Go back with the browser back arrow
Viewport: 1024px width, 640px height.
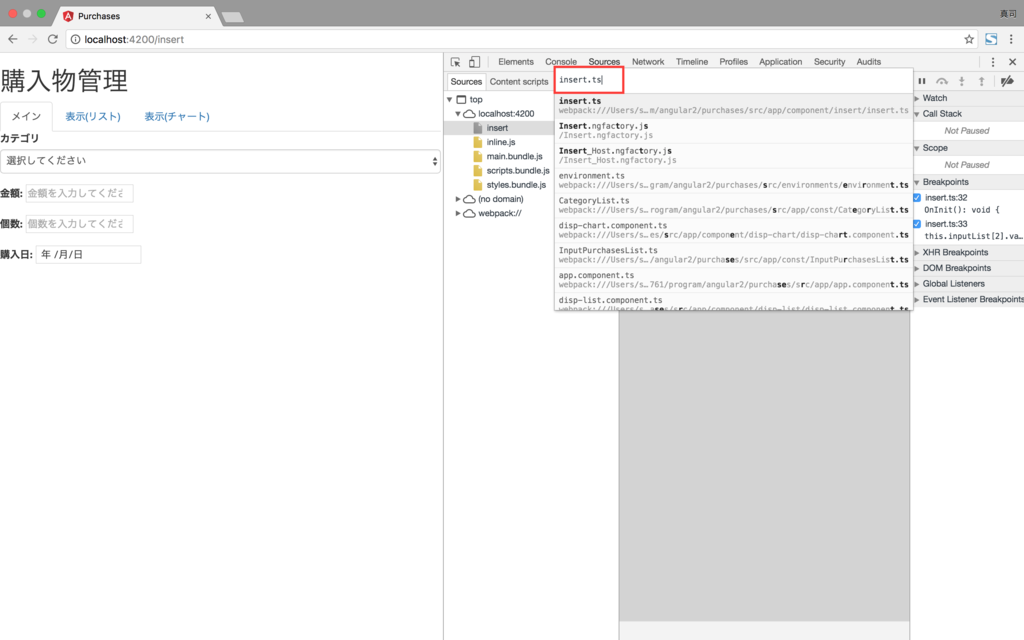click(12, 39)
